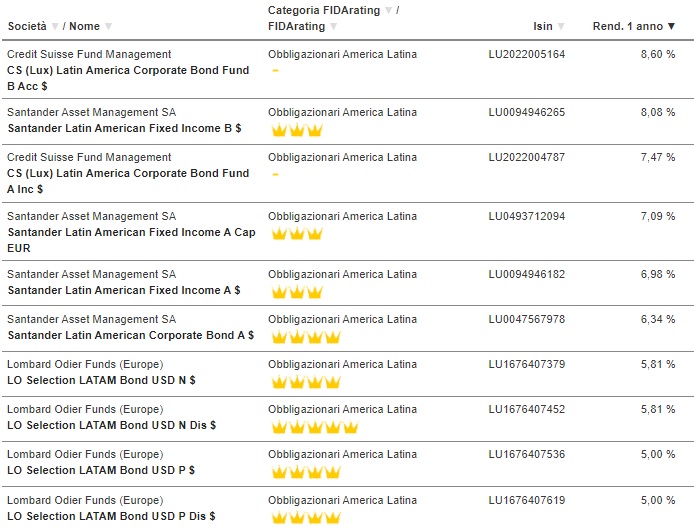Image resolution: width=694 pixels, height=529 pixels.
Task: Click five-crown rating of LO Selection N Dis $
Action: pyautogui.click(x=315, y=427)
